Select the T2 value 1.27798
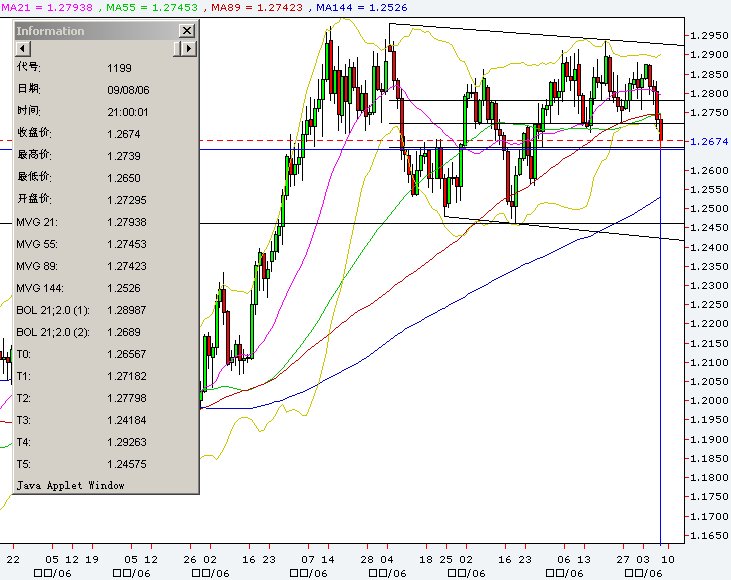This screenshot has height=580, width=731. 127,398
